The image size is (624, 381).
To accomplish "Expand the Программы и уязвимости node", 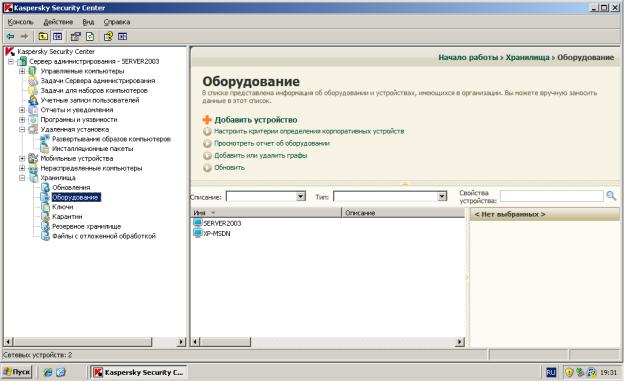I will click(x=22, y=119).
